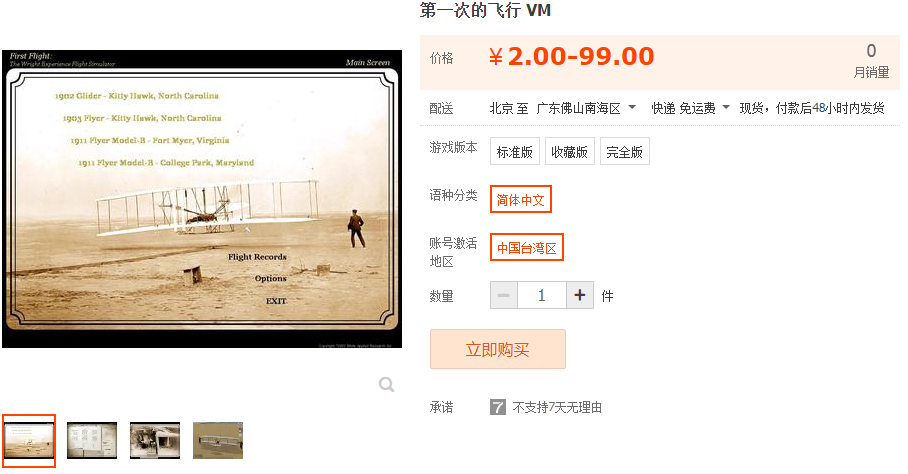908x474 pixels.
Task: Click the 立即购买 buy now button
Action: [497, 350]
